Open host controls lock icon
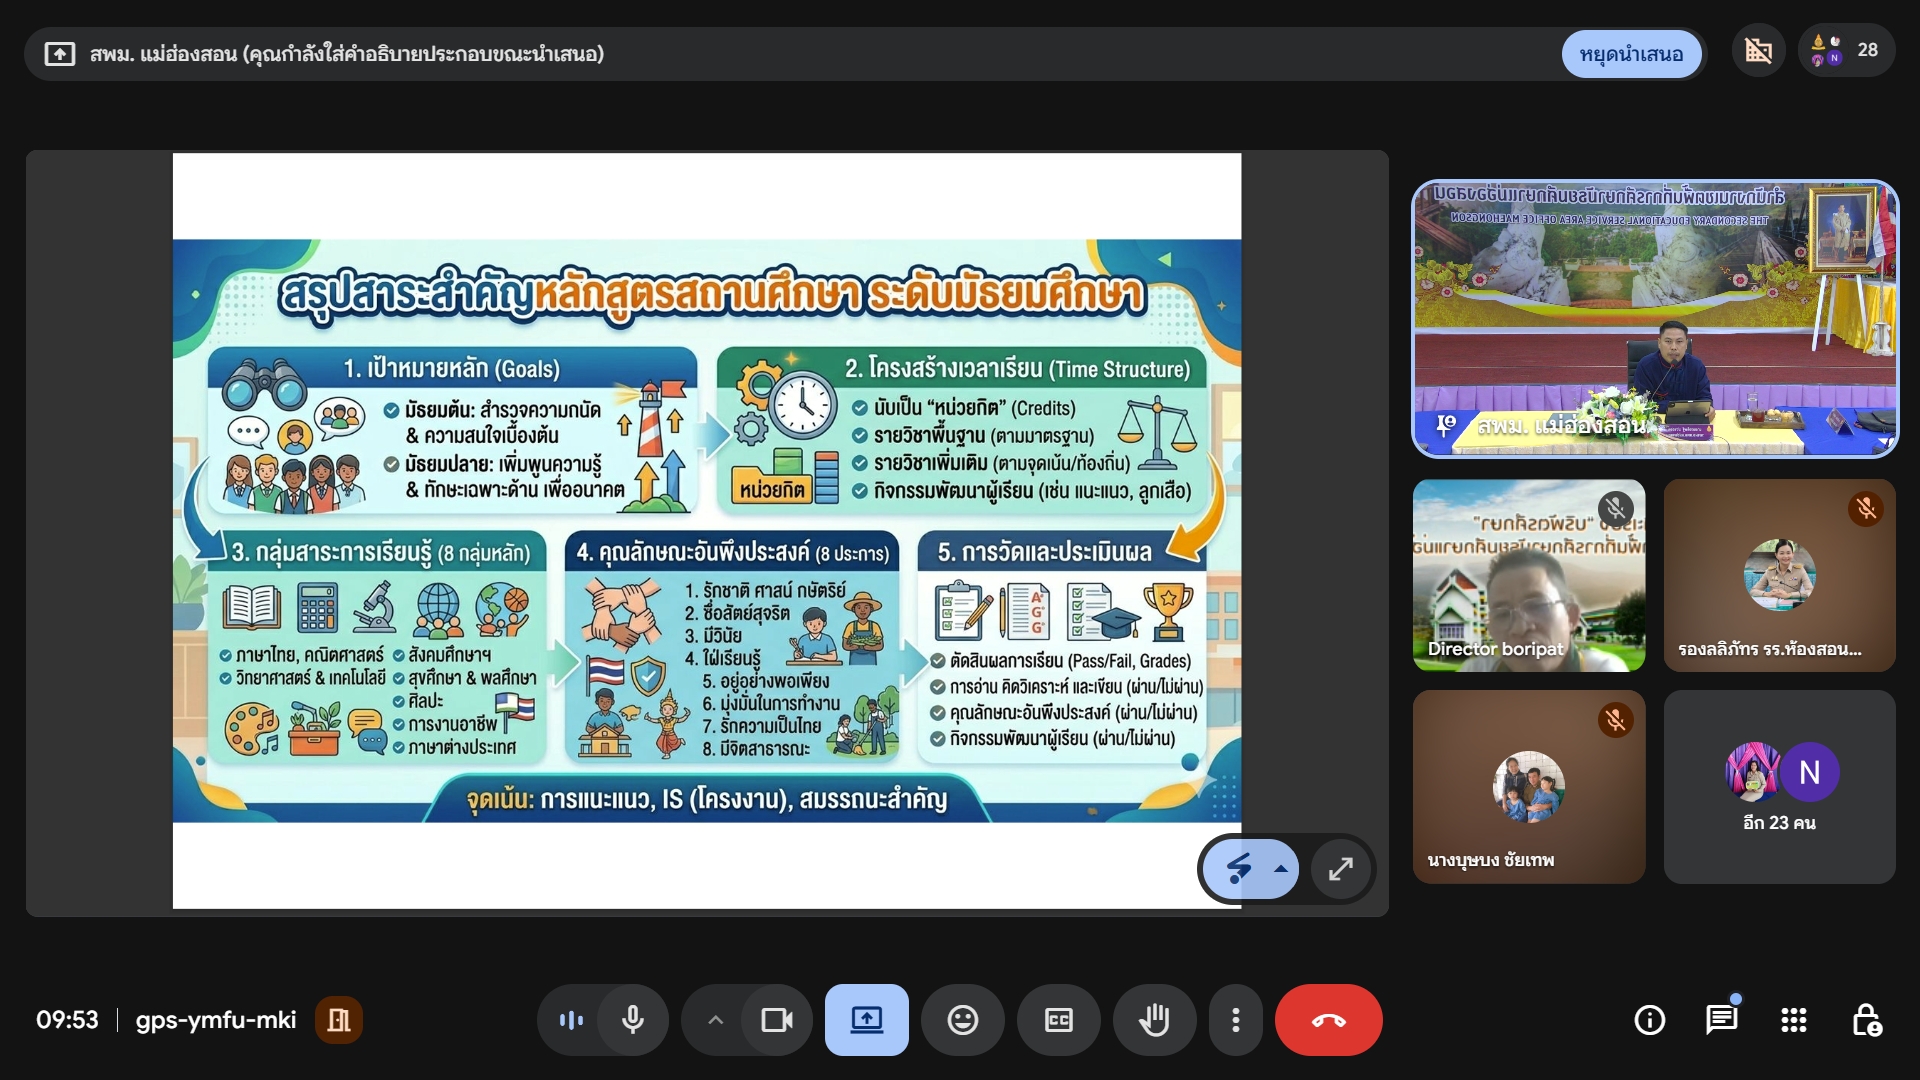Image resolution: width=1920 pixels, height=1080 pixels. click(x=1866, y=1020)
